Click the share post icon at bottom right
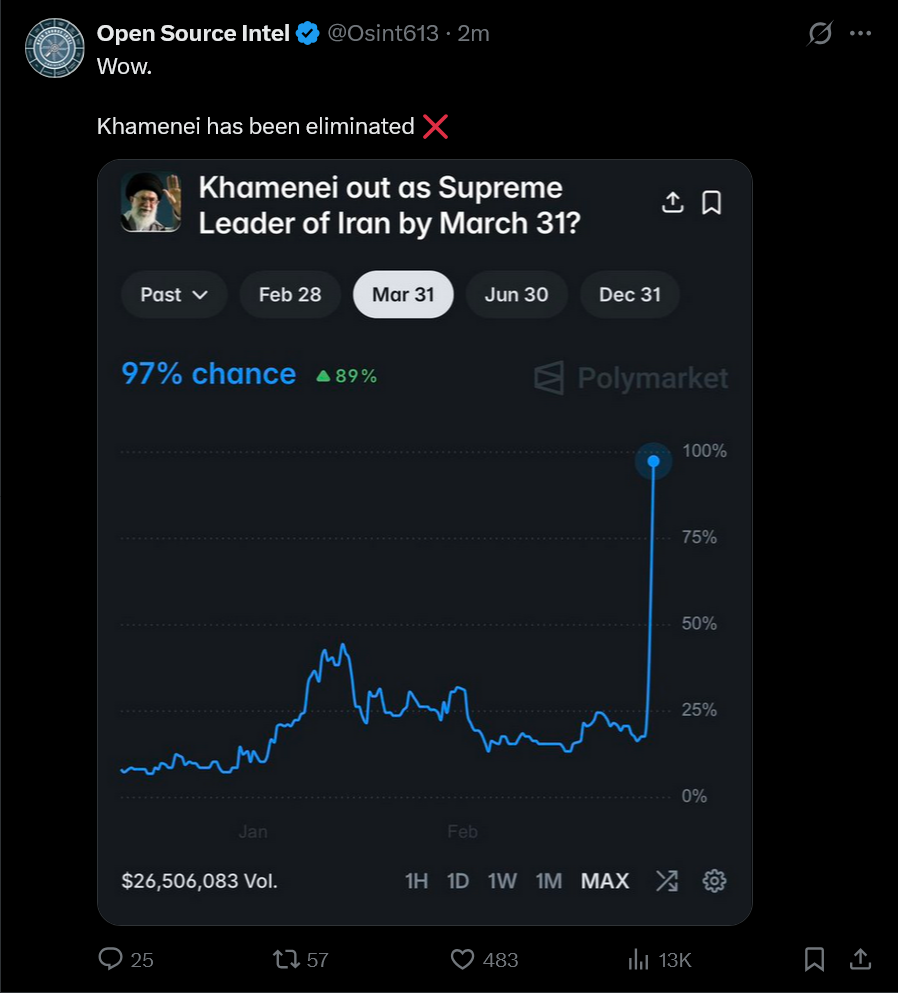898x993 pixels. click(858, 959)
